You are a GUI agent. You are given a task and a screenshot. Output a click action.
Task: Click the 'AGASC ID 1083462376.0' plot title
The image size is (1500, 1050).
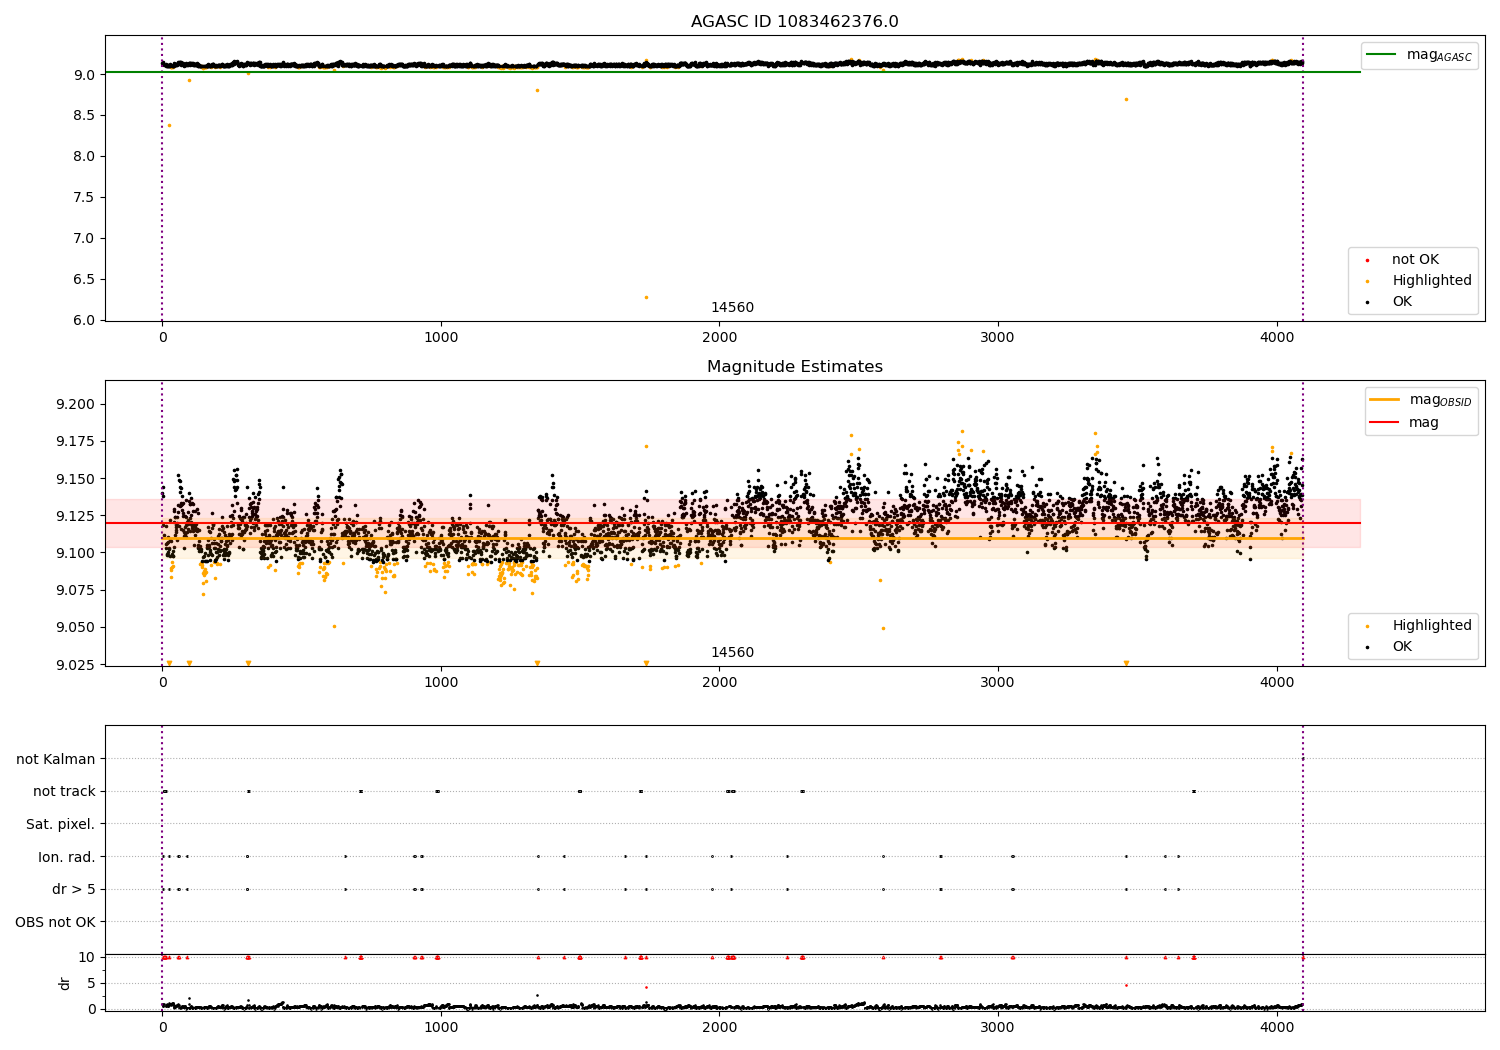pos(794,22)
